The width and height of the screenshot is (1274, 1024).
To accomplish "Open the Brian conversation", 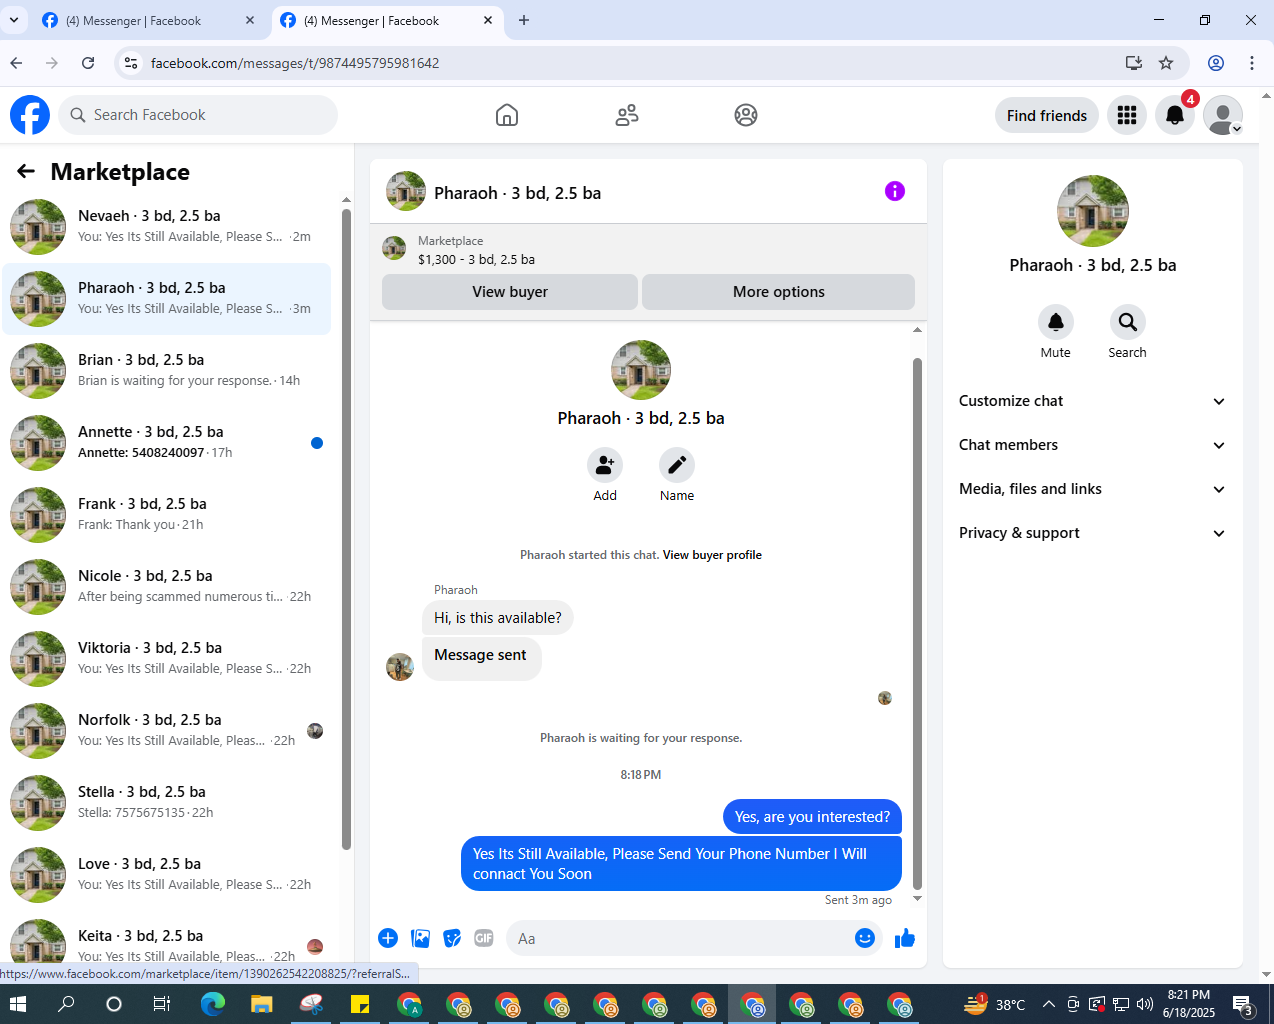I will [x=166, y=371].
